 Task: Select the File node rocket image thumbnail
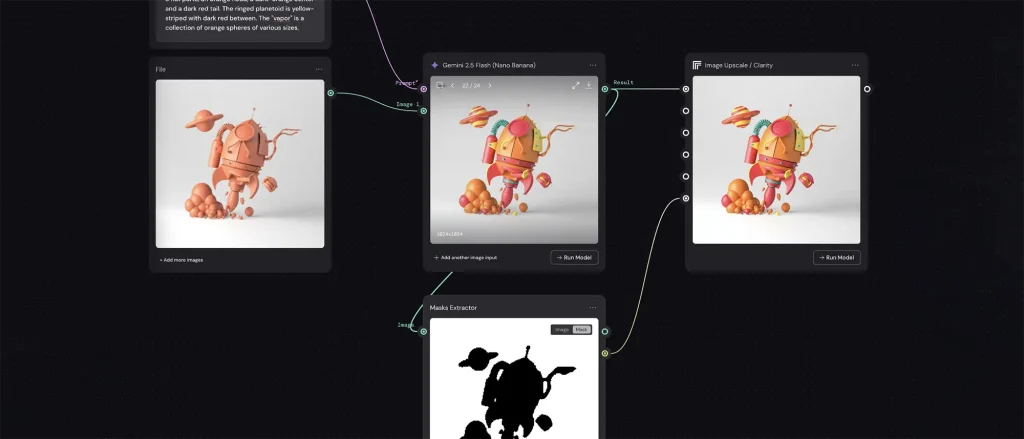[x=240, y=164]
